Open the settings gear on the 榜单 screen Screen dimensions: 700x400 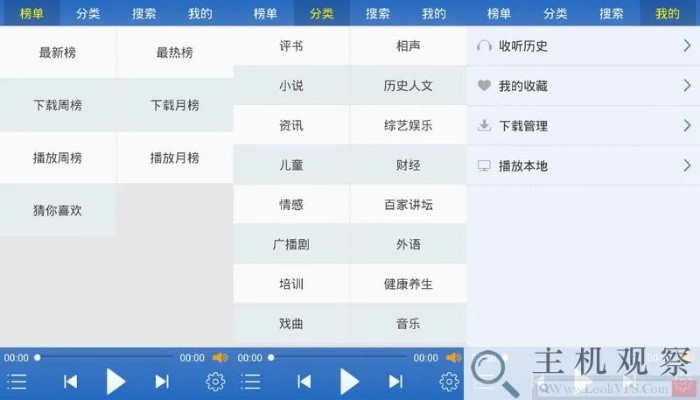[x=215, y=382]
